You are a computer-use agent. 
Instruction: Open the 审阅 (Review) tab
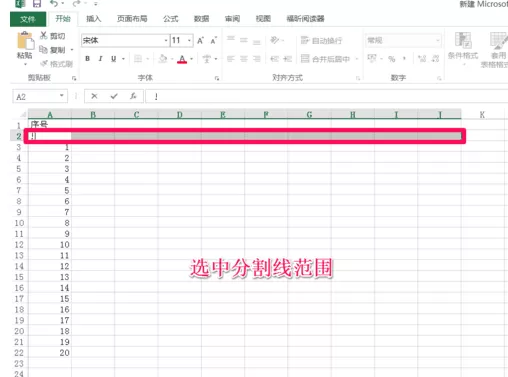tap(232, 19)
